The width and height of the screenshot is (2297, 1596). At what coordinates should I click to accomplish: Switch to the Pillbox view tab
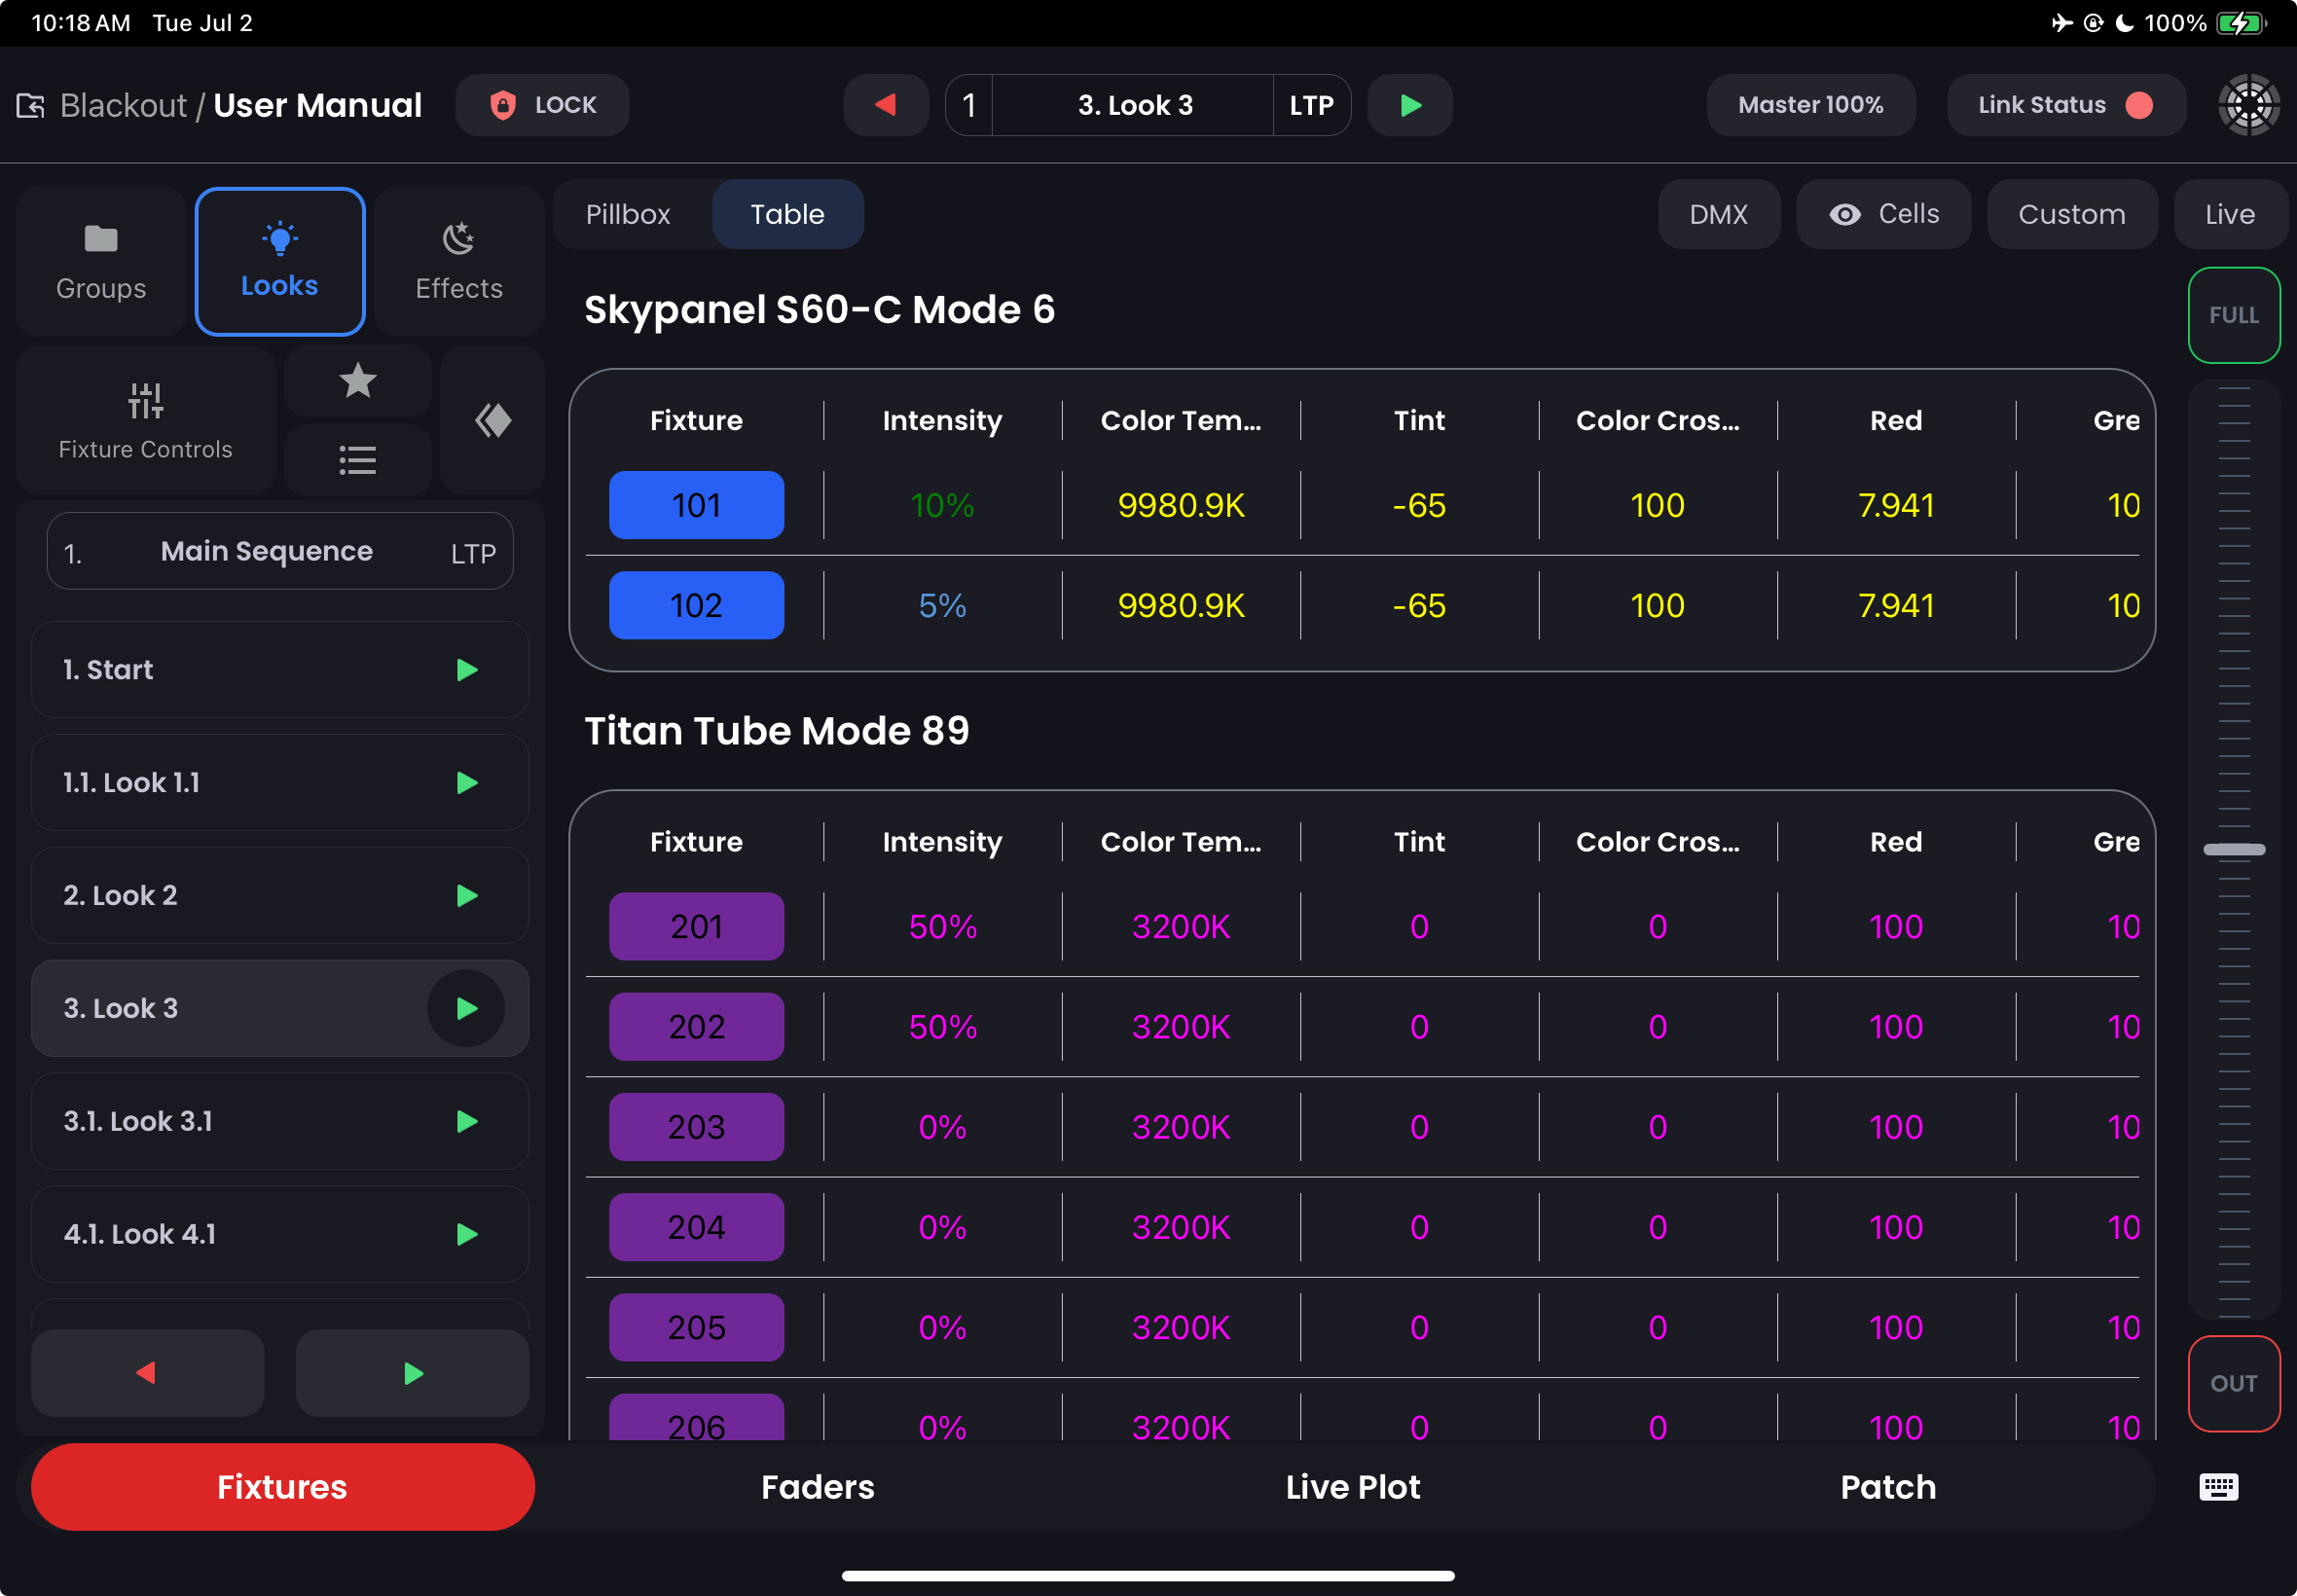[x=628, y=214]
